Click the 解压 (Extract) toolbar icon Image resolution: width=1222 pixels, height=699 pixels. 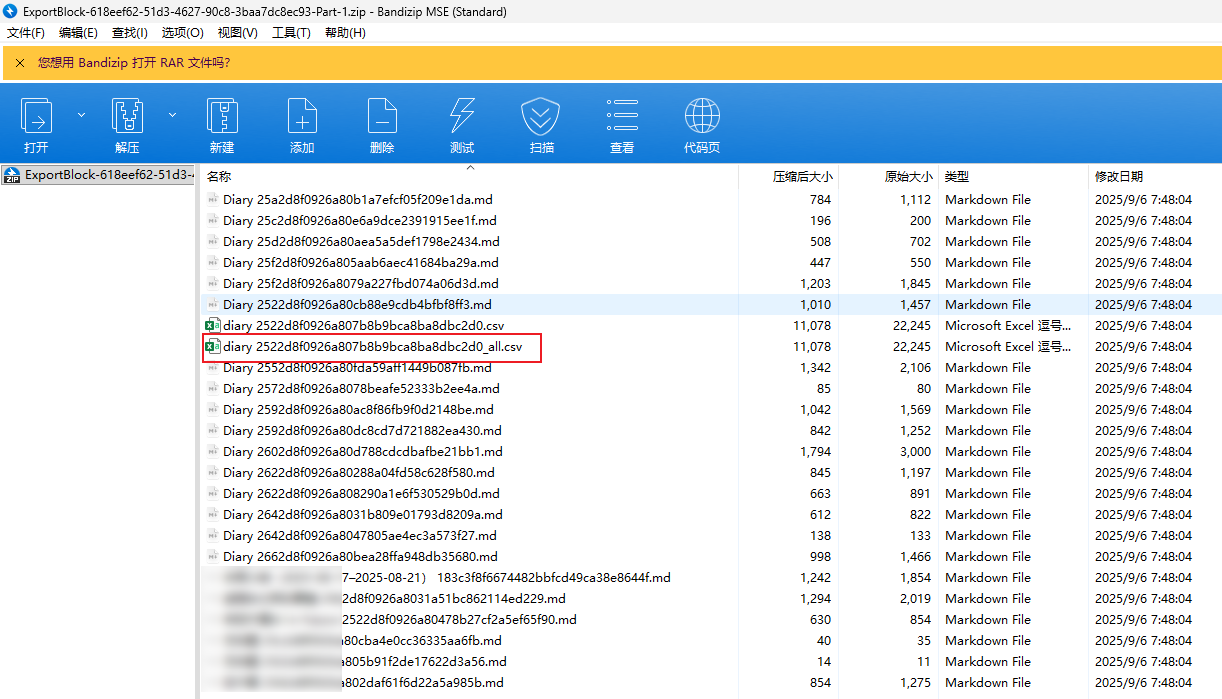click(127, 117)
